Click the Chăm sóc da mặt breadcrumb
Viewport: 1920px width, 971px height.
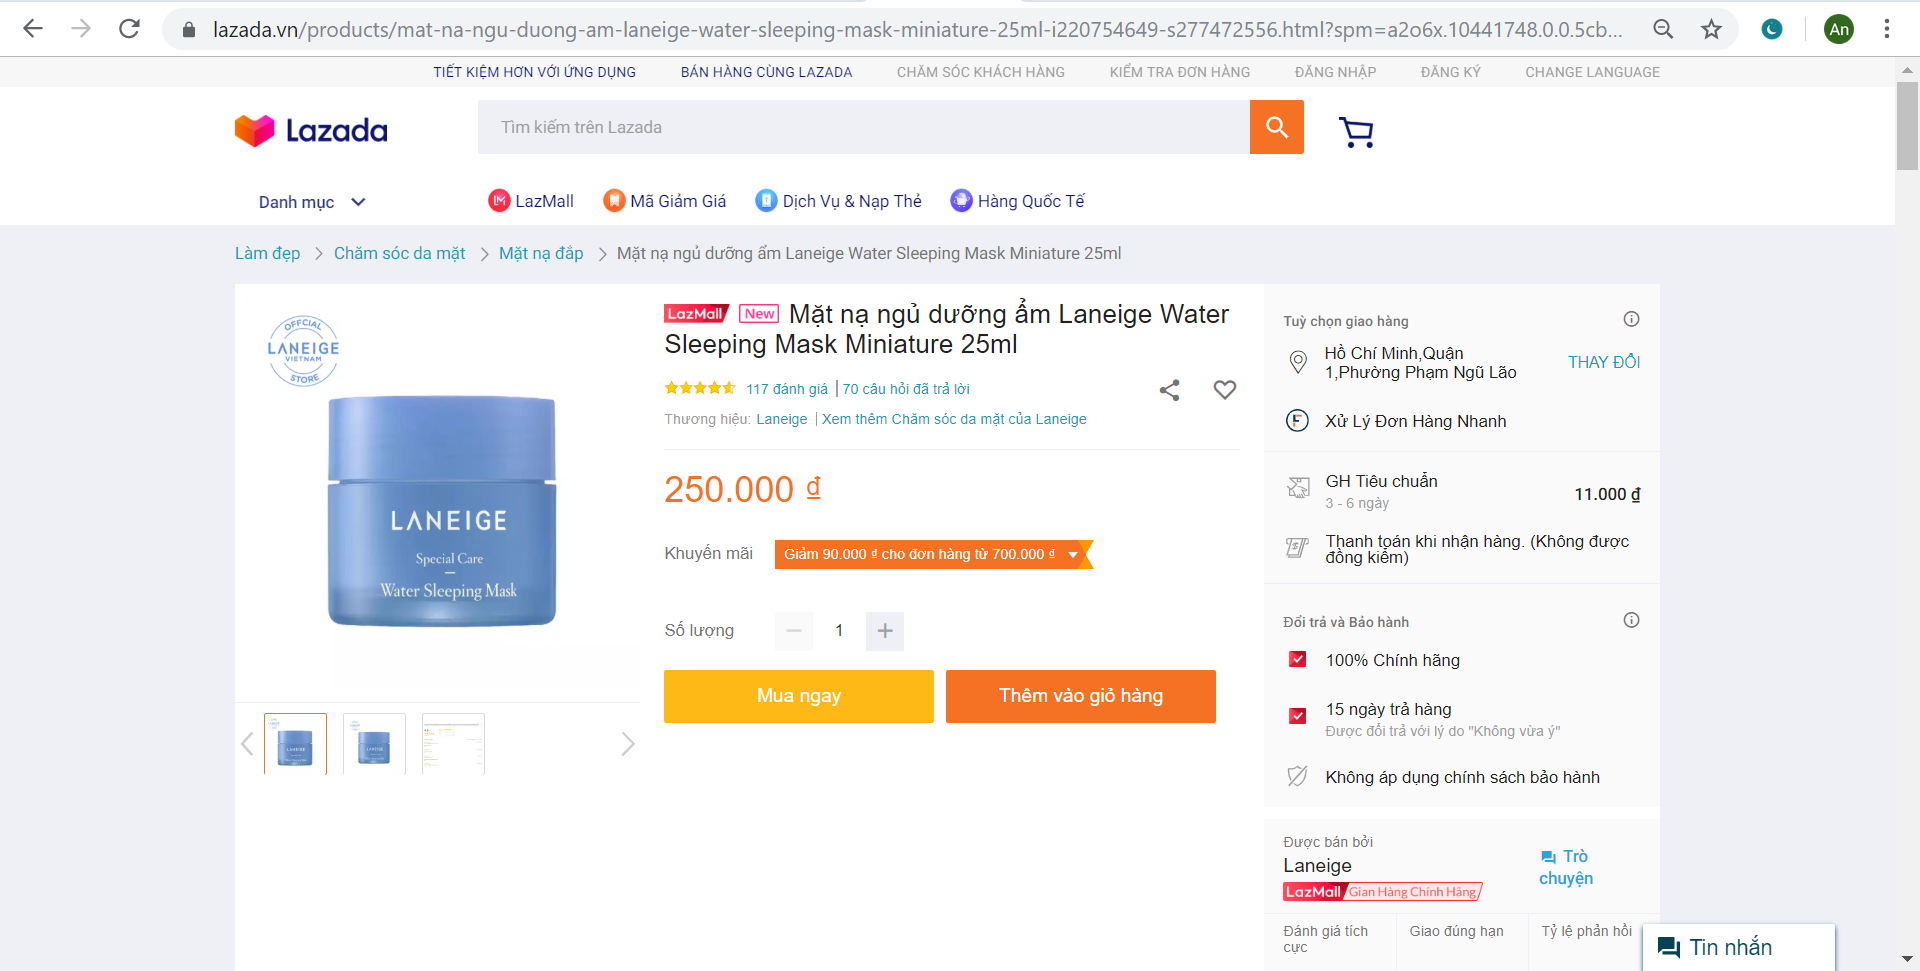399,253
